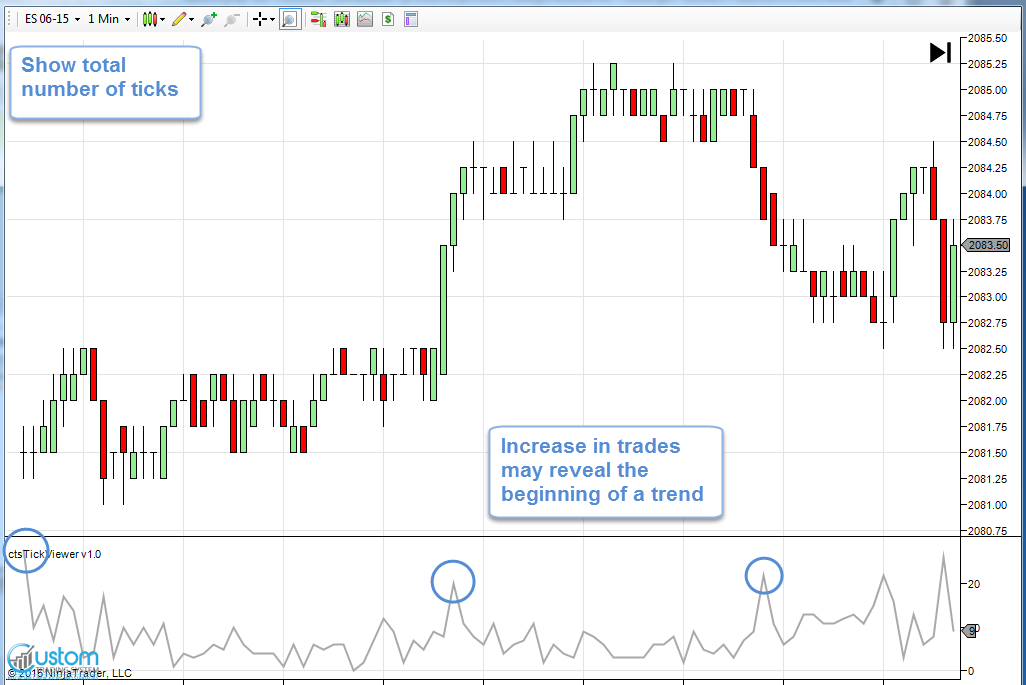This screenshot has width=1026, height=685.
Task: Expand the 1 Min interval selector
Action: [x=108, y=19]
